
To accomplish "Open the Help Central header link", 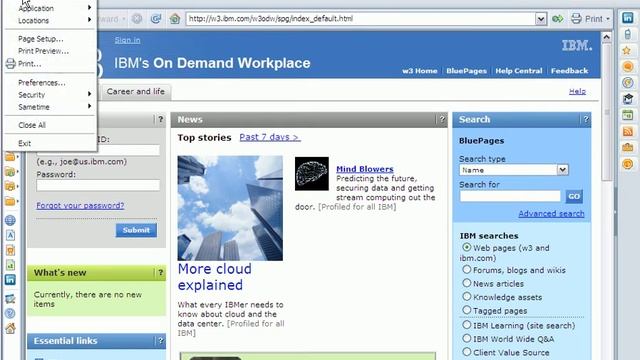I will point(519,71).
